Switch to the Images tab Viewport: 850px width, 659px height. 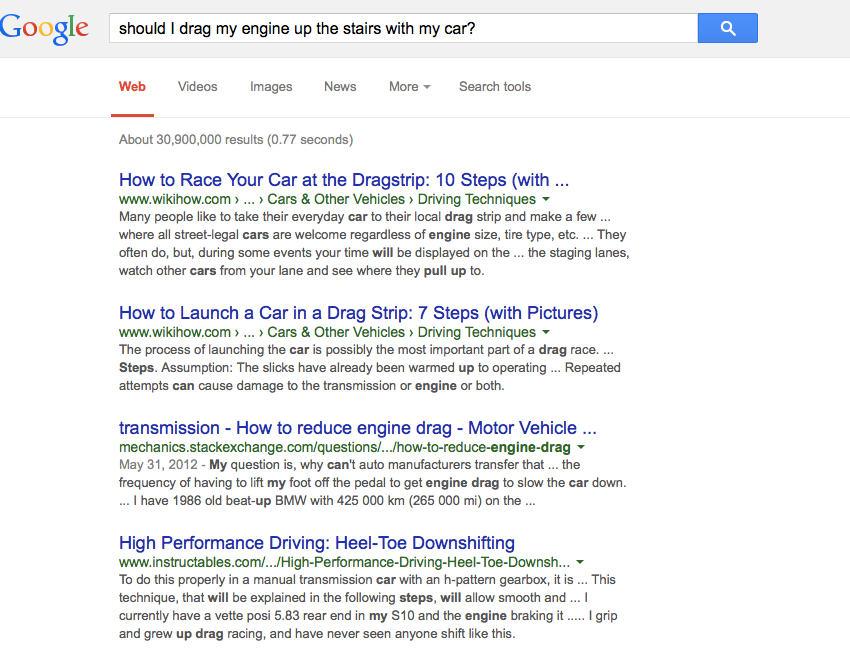point(271,87)
